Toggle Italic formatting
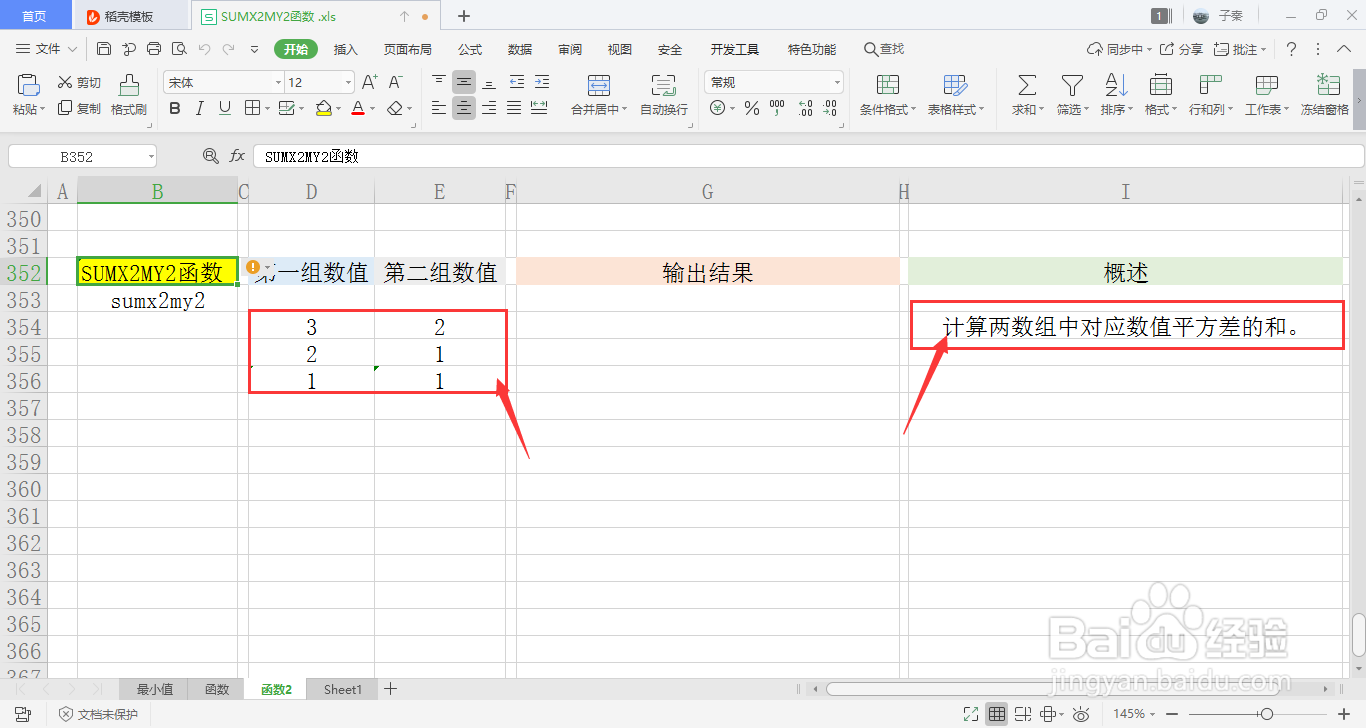The height and width of the screenshot is (728, 1366). (x=200, y=108)
